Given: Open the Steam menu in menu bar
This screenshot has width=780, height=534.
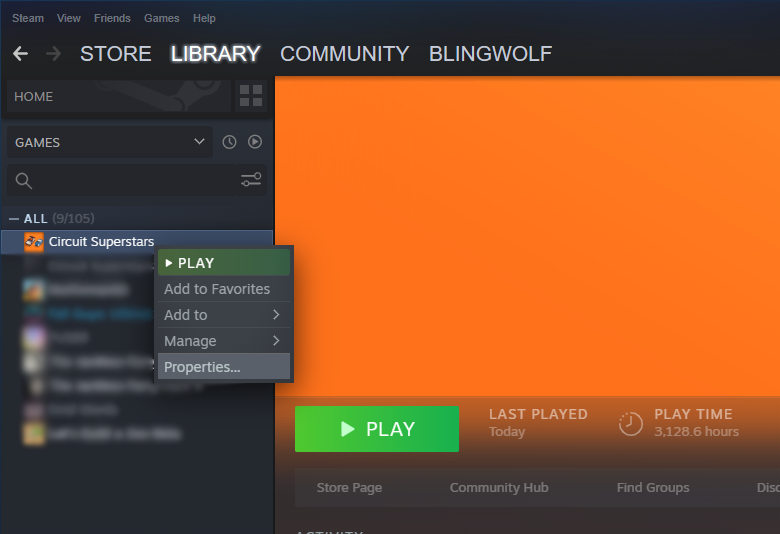Looking at the screenshot, I should pos(28,18).
